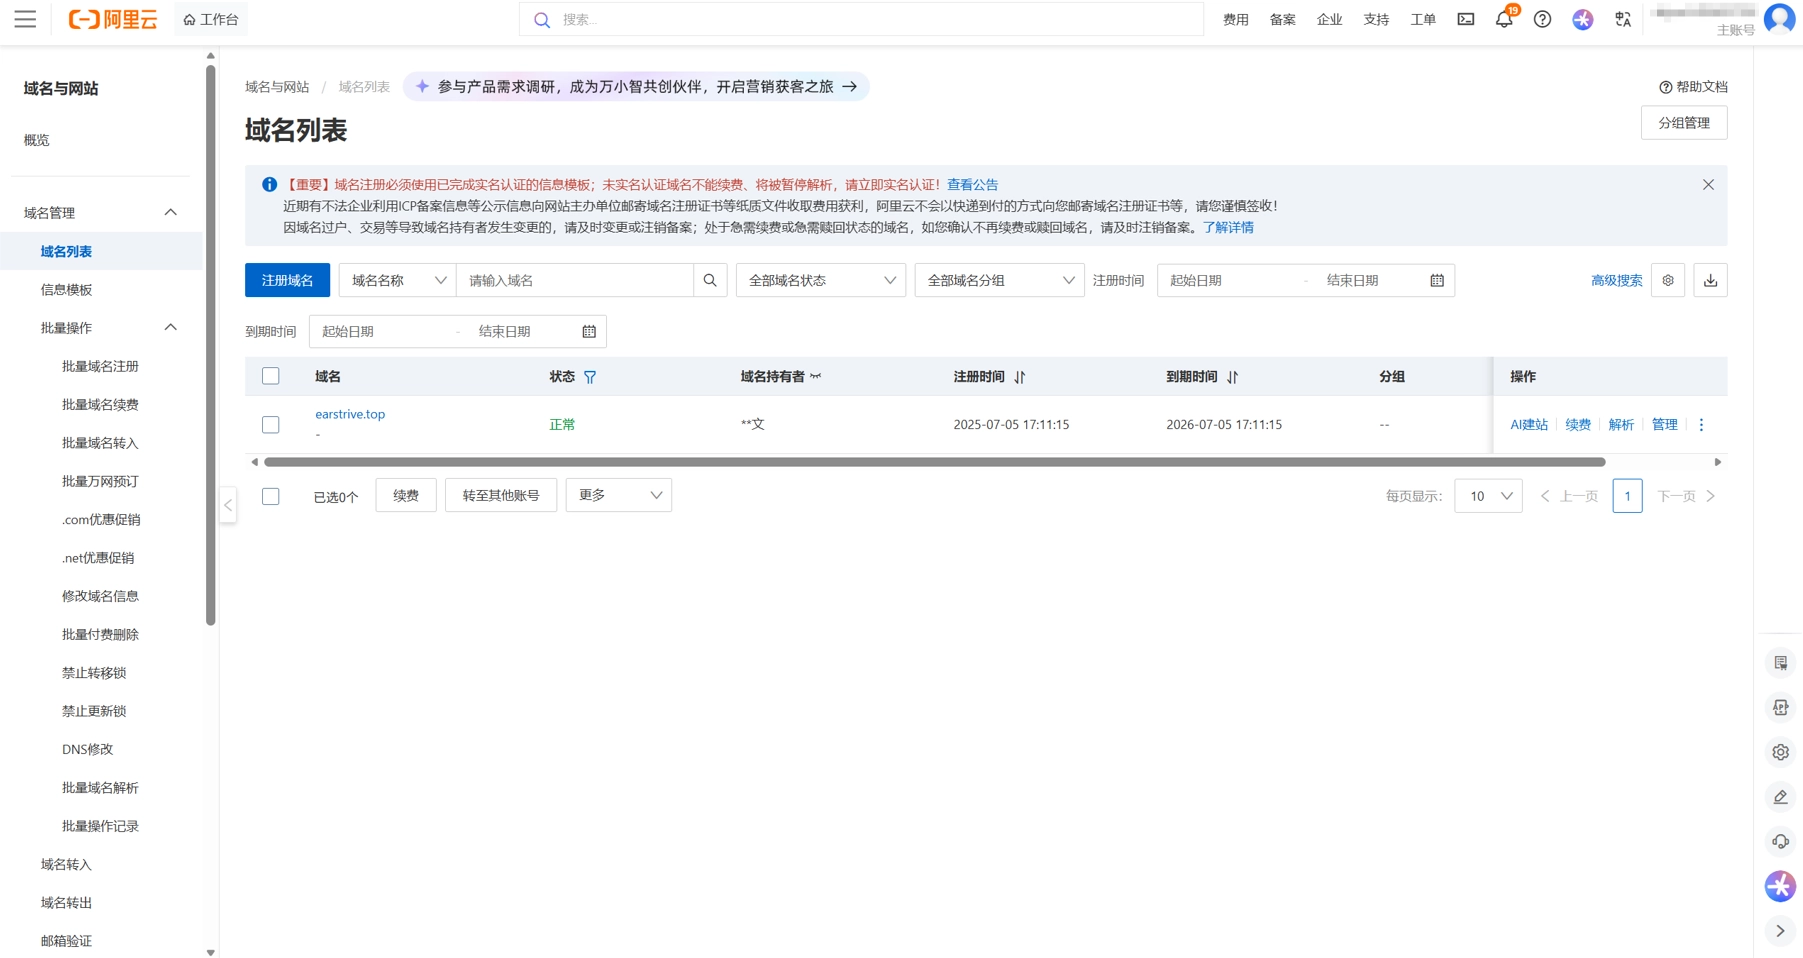Click the export download icon
The image size is (1803, 958).
click(1710, 281)
